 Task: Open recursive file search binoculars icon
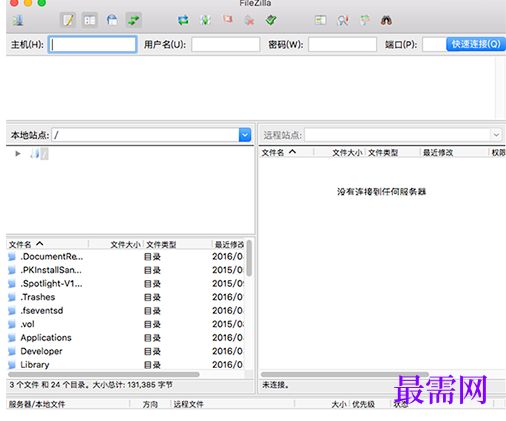pyautogui.click(x=386, y=21)
